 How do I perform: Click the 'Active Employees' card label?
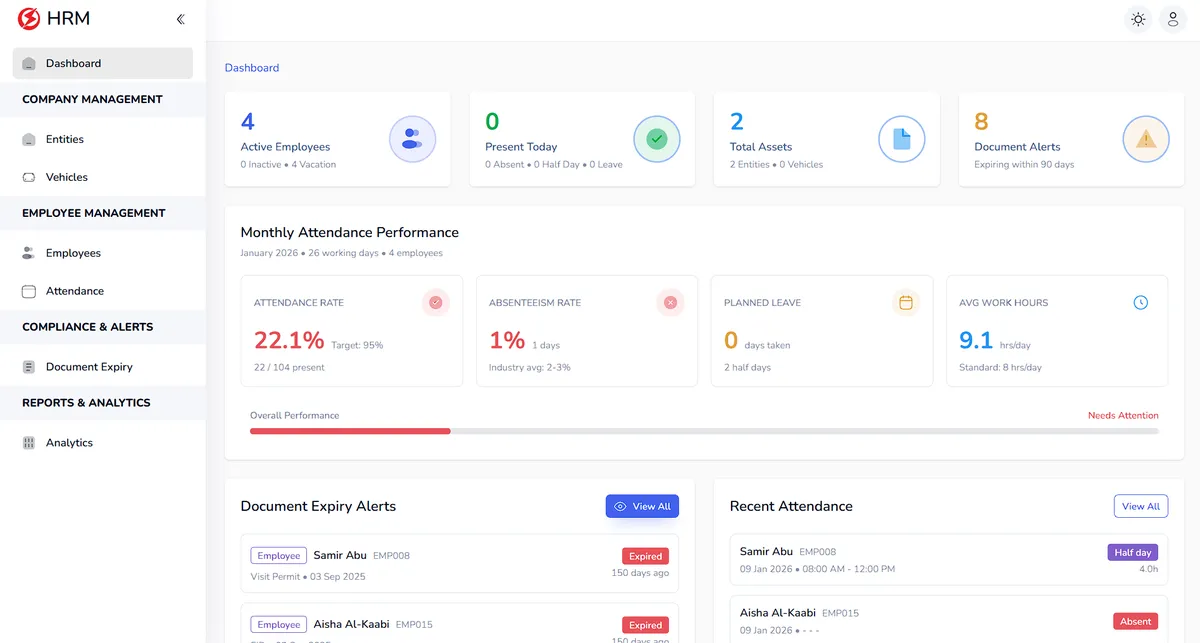[x=285, y=147]
